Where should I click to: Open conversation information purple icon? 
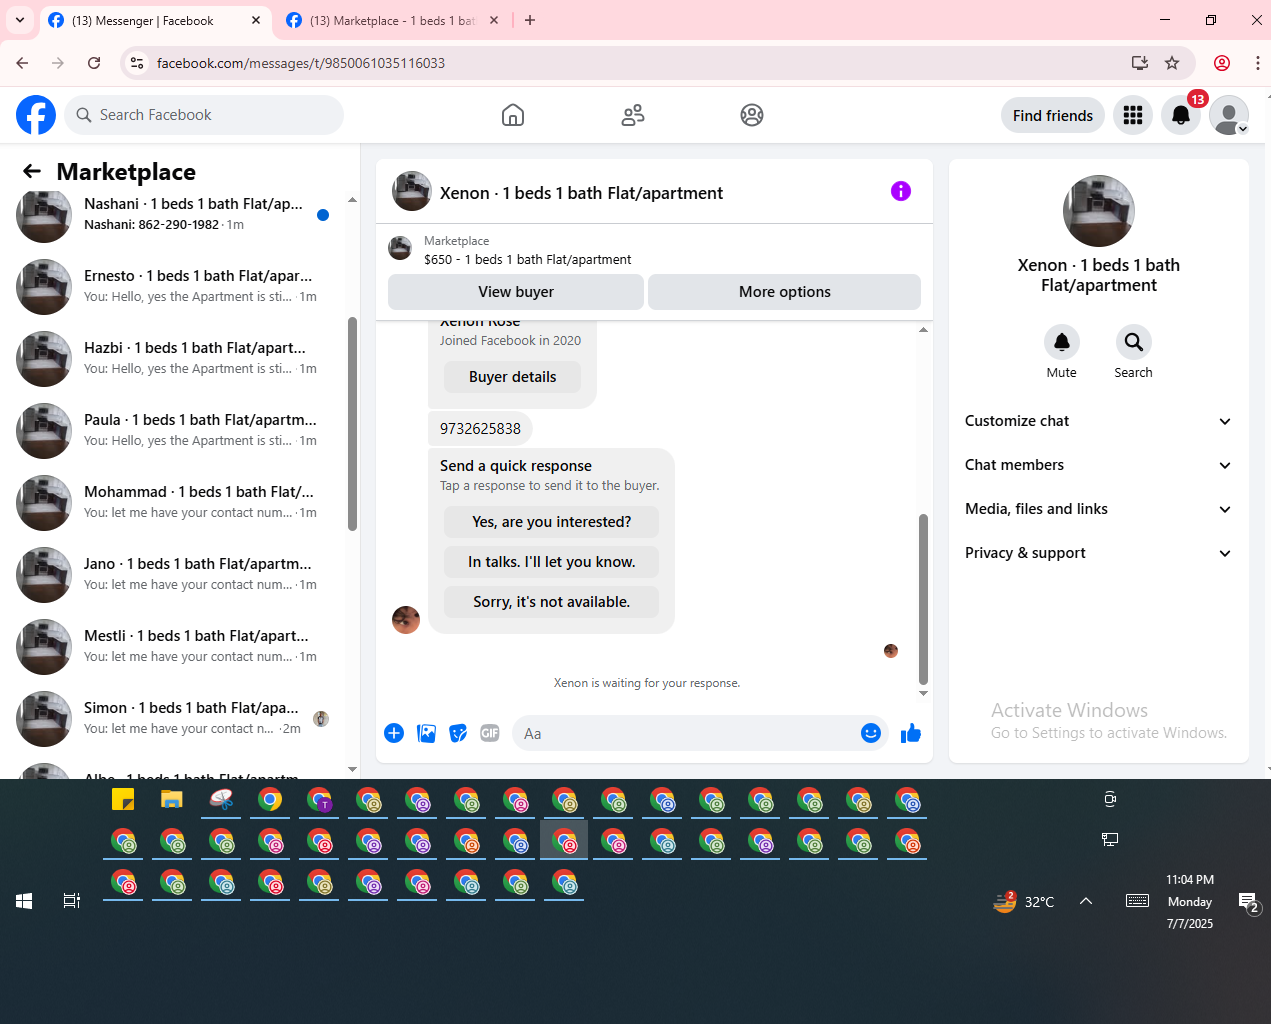901,191
